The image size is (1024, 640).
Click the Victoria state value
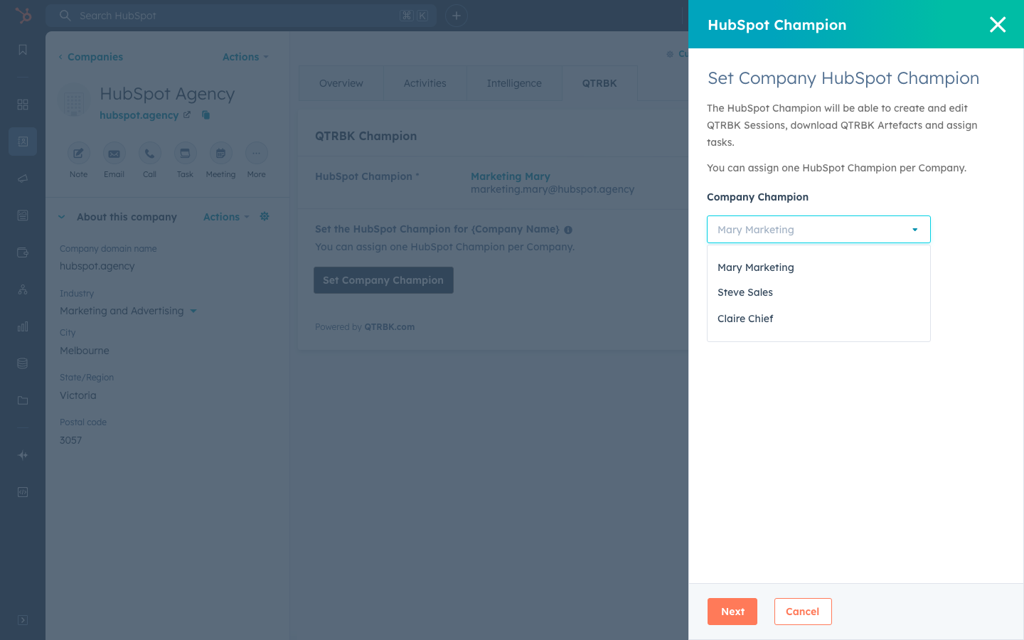(x=78, y=395)
